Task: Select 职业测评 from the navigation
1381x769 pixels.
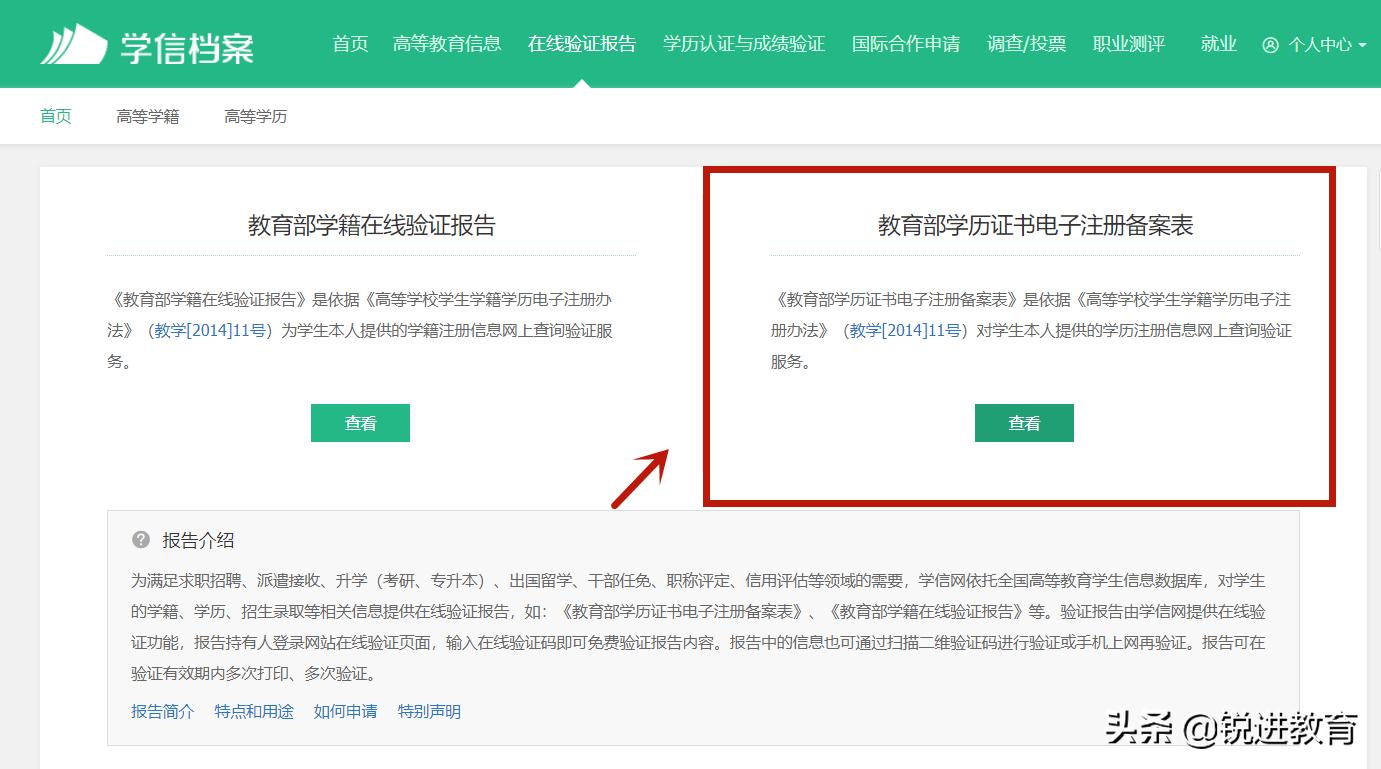Action: point(1129,44)
